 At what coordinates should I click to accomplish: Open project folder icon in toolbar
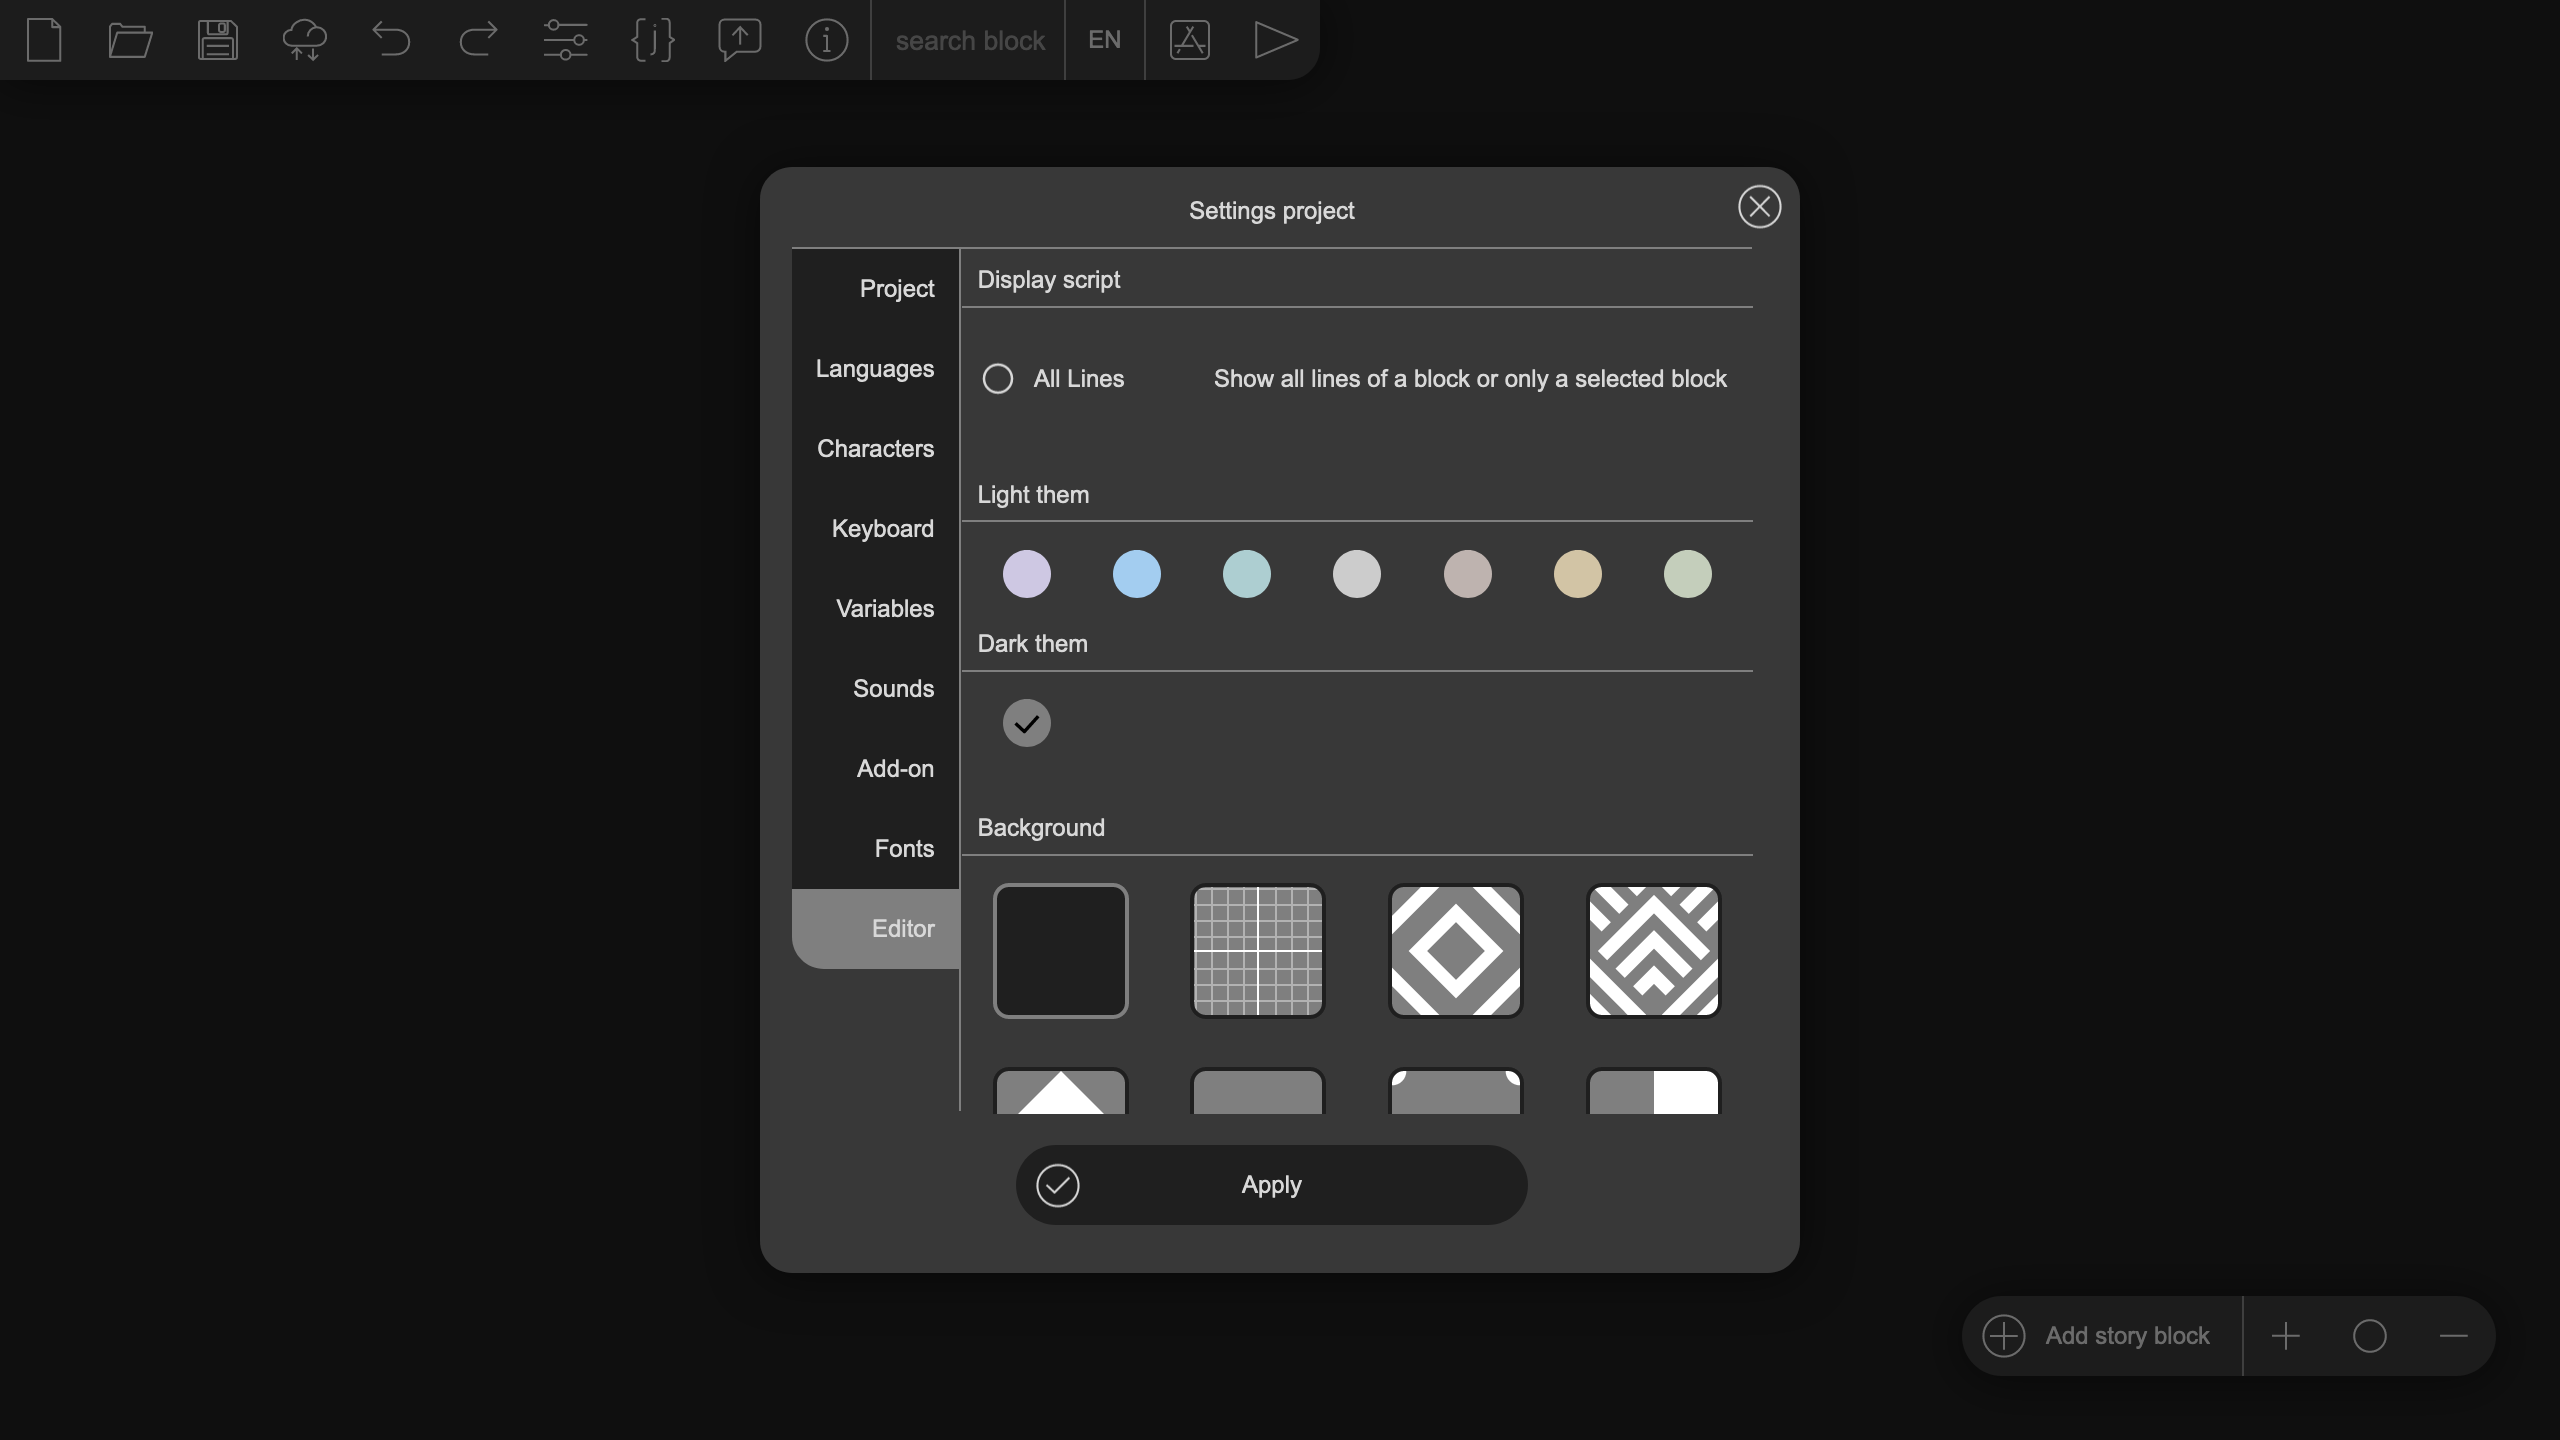click(x=130, y=40)
